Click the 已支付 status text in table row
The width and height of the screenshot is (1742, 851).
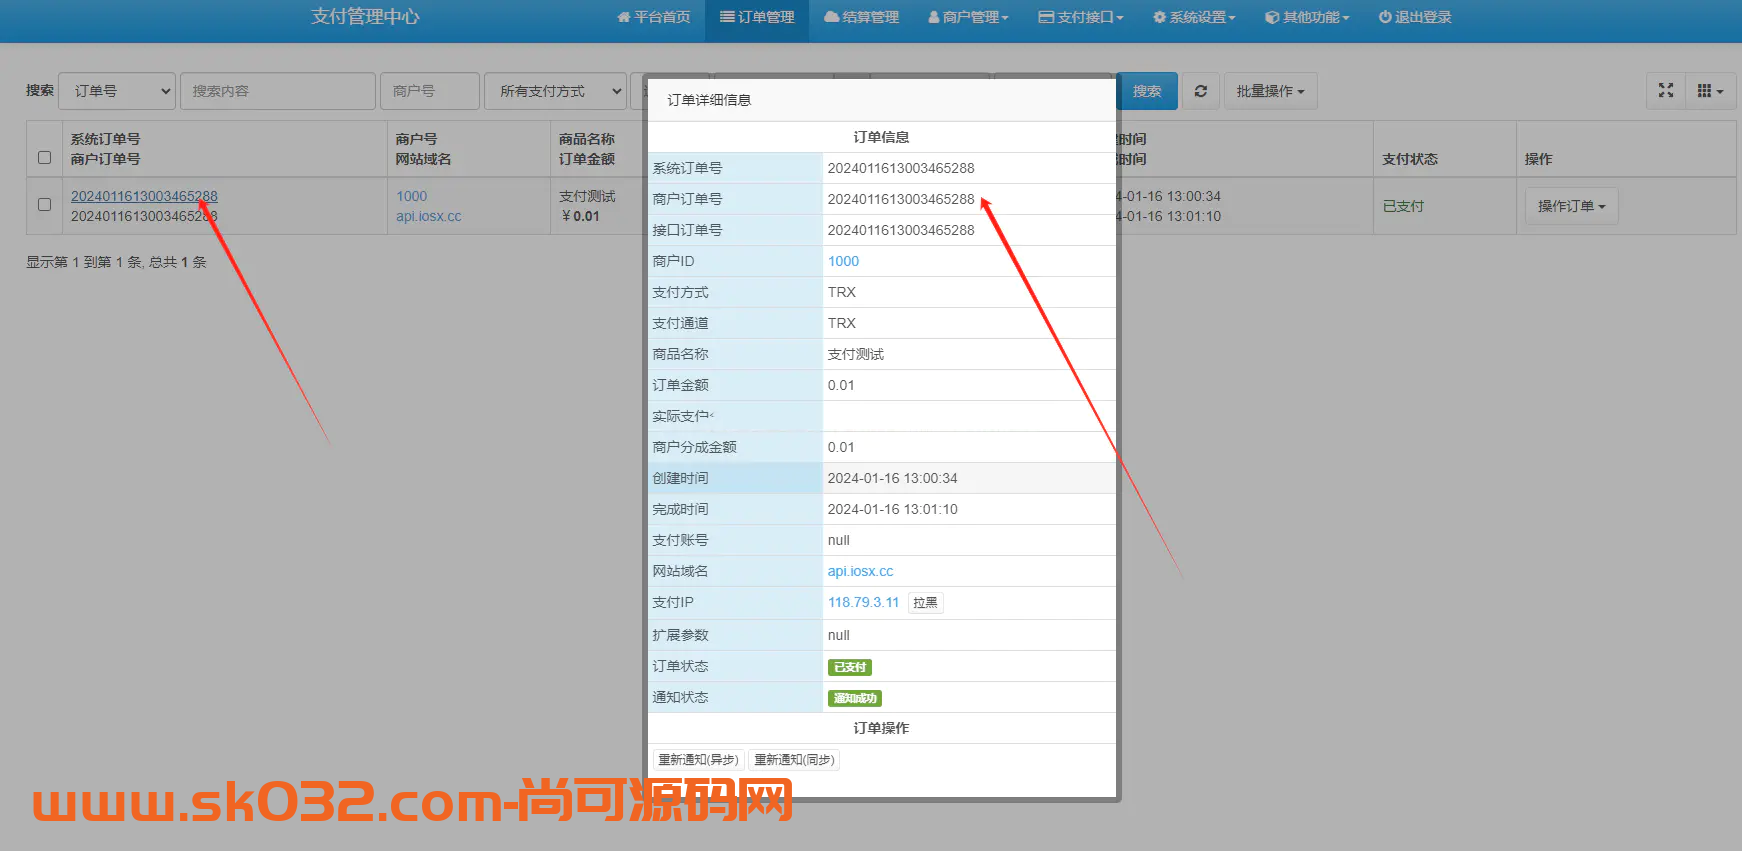click(1403, 206)
